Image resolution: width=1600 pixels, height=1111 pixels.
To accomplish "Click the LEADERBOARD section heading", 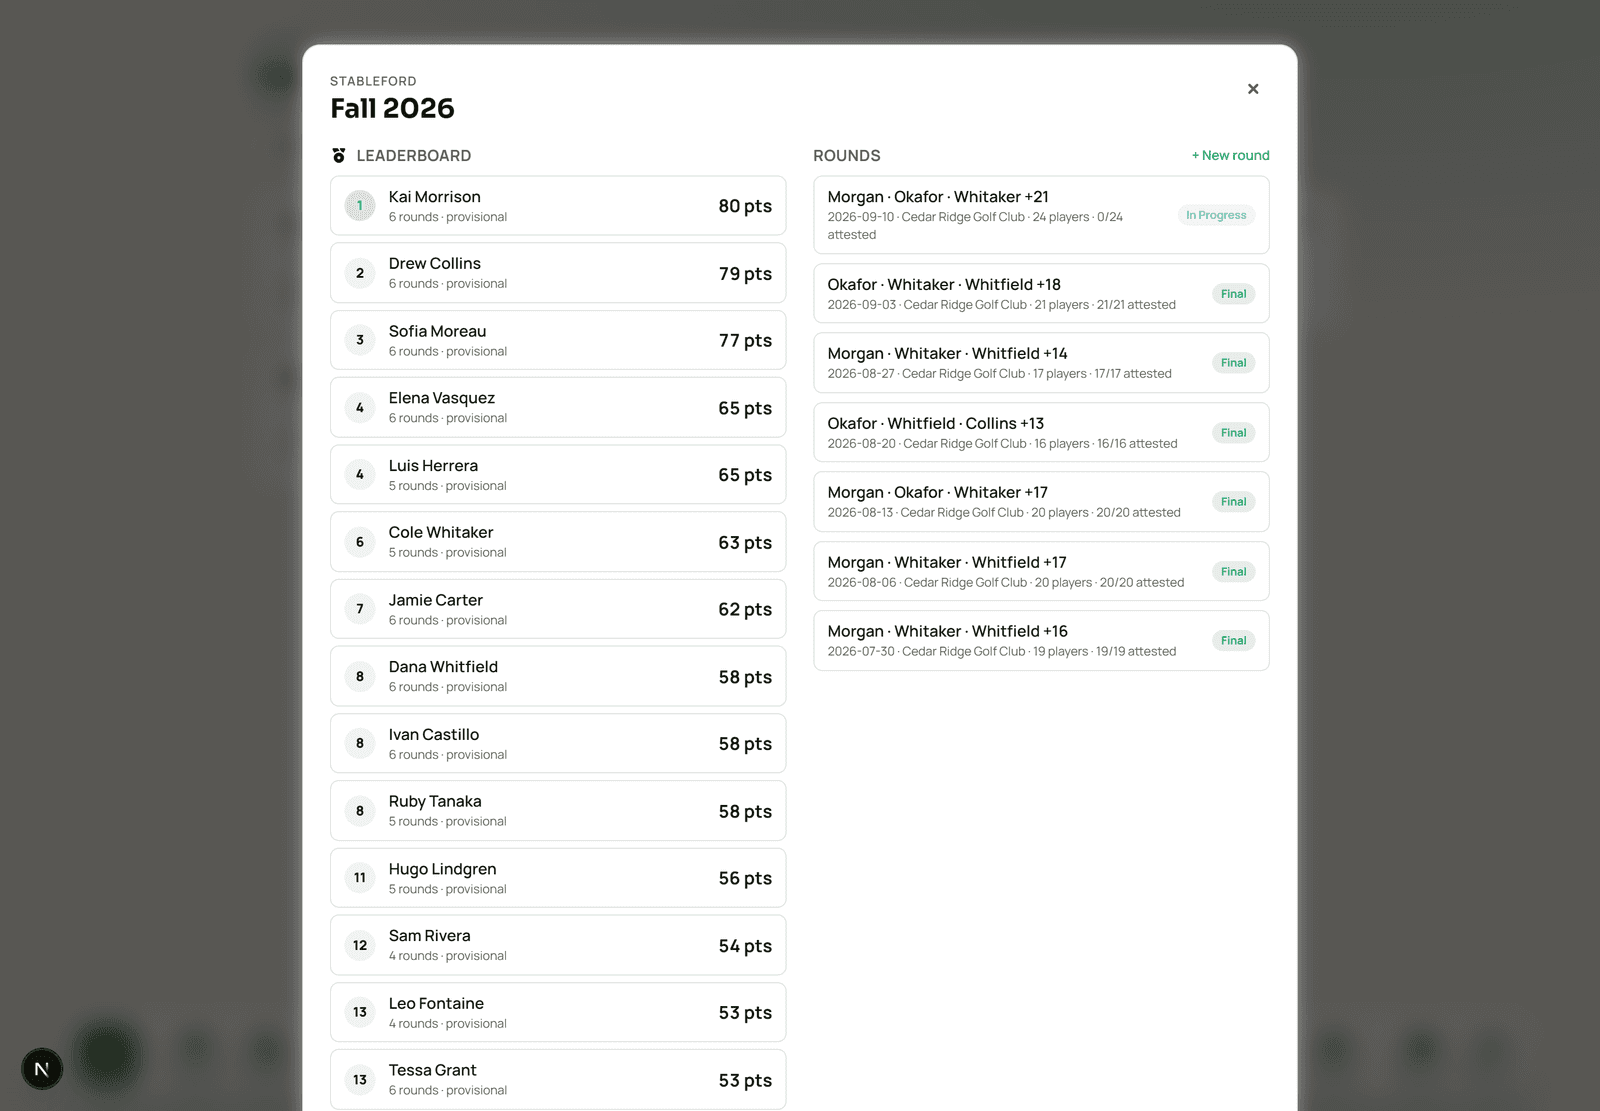I will (x=414, y=156).
